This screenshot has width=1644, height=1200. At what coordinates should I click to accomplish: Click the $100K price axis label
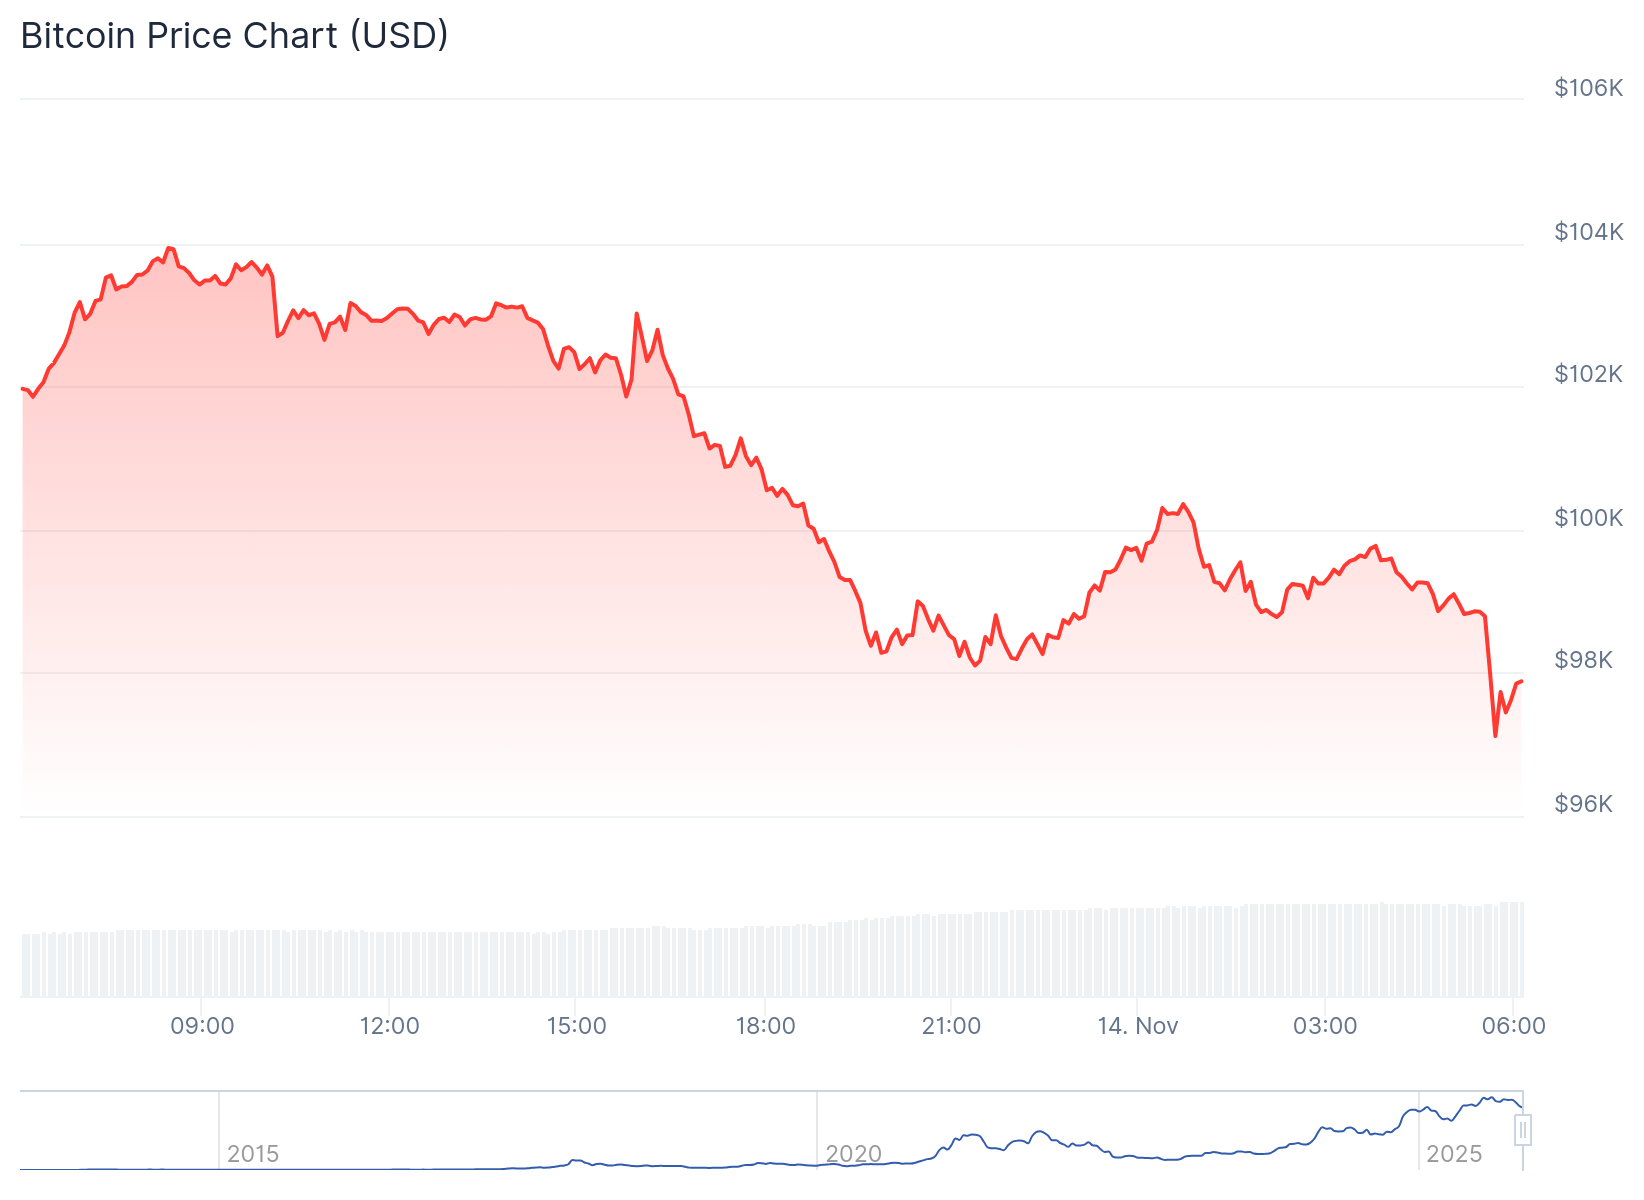tap(1588, 518)
